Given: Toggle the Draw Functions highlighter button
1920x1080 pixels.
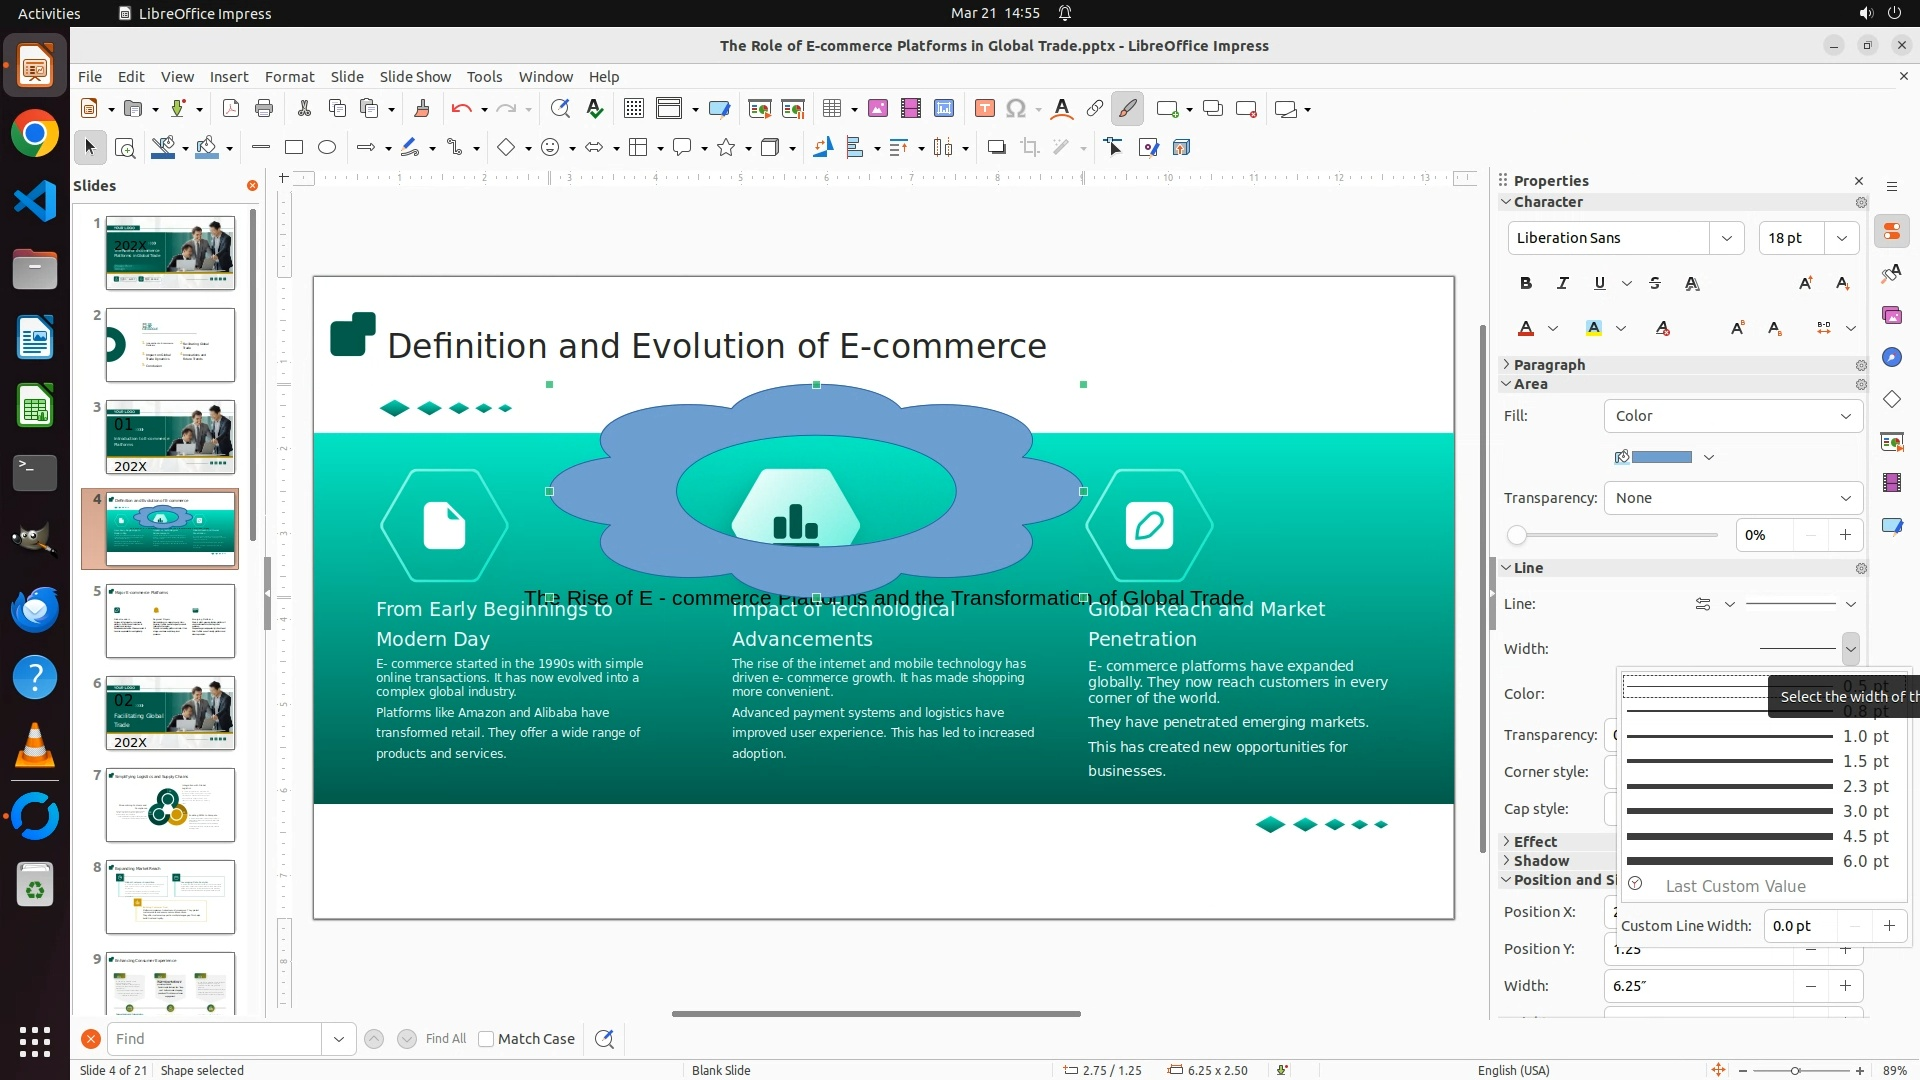Looking at the screenshot, I should point(1127,108).
